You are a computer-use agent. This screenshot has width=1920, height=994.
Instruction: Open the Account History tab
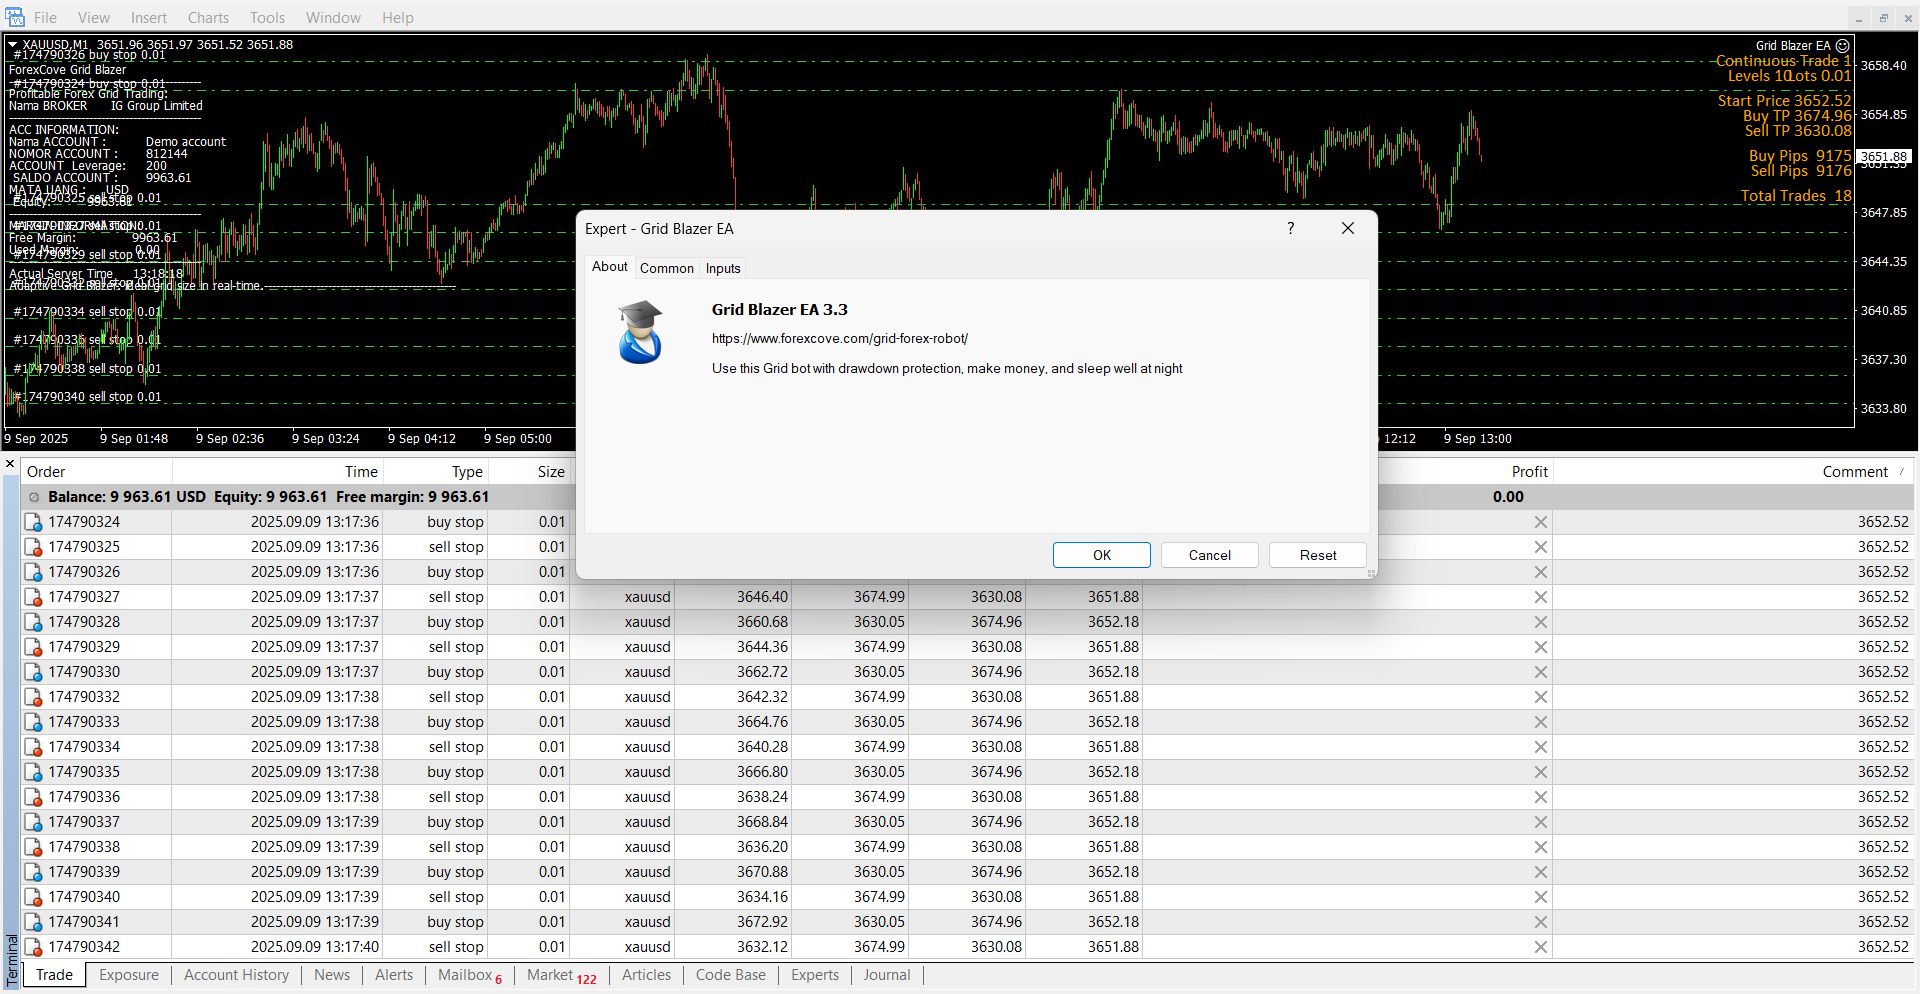236,975
